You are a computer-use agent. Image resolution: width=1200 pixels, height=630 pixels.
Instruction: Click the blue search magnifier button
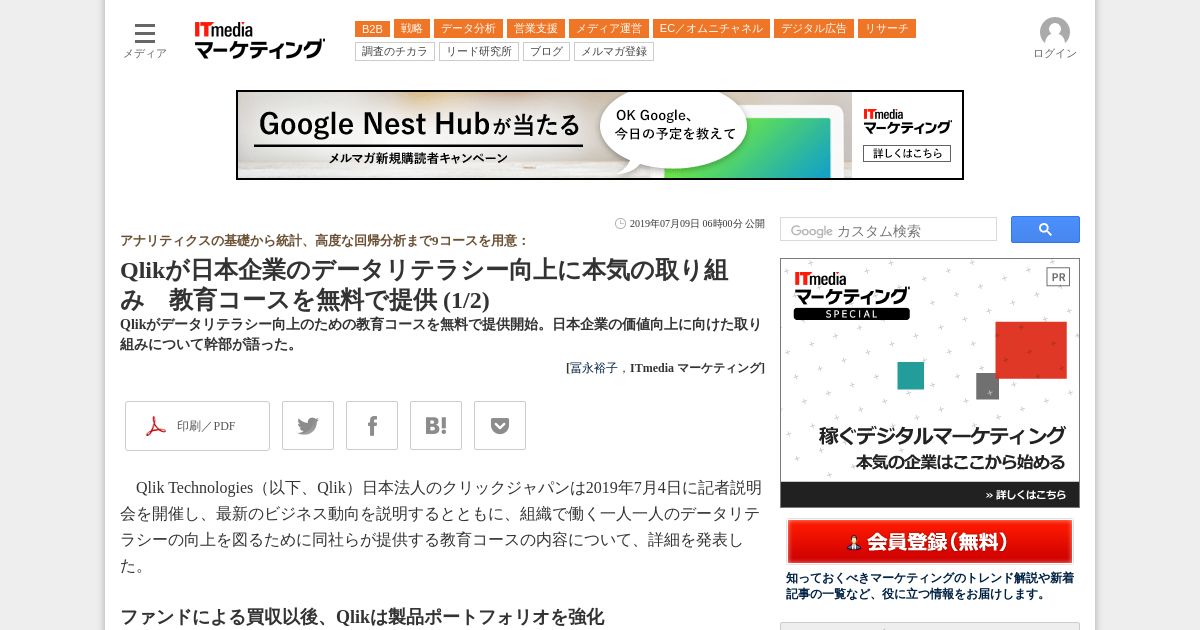point(1045,230)
